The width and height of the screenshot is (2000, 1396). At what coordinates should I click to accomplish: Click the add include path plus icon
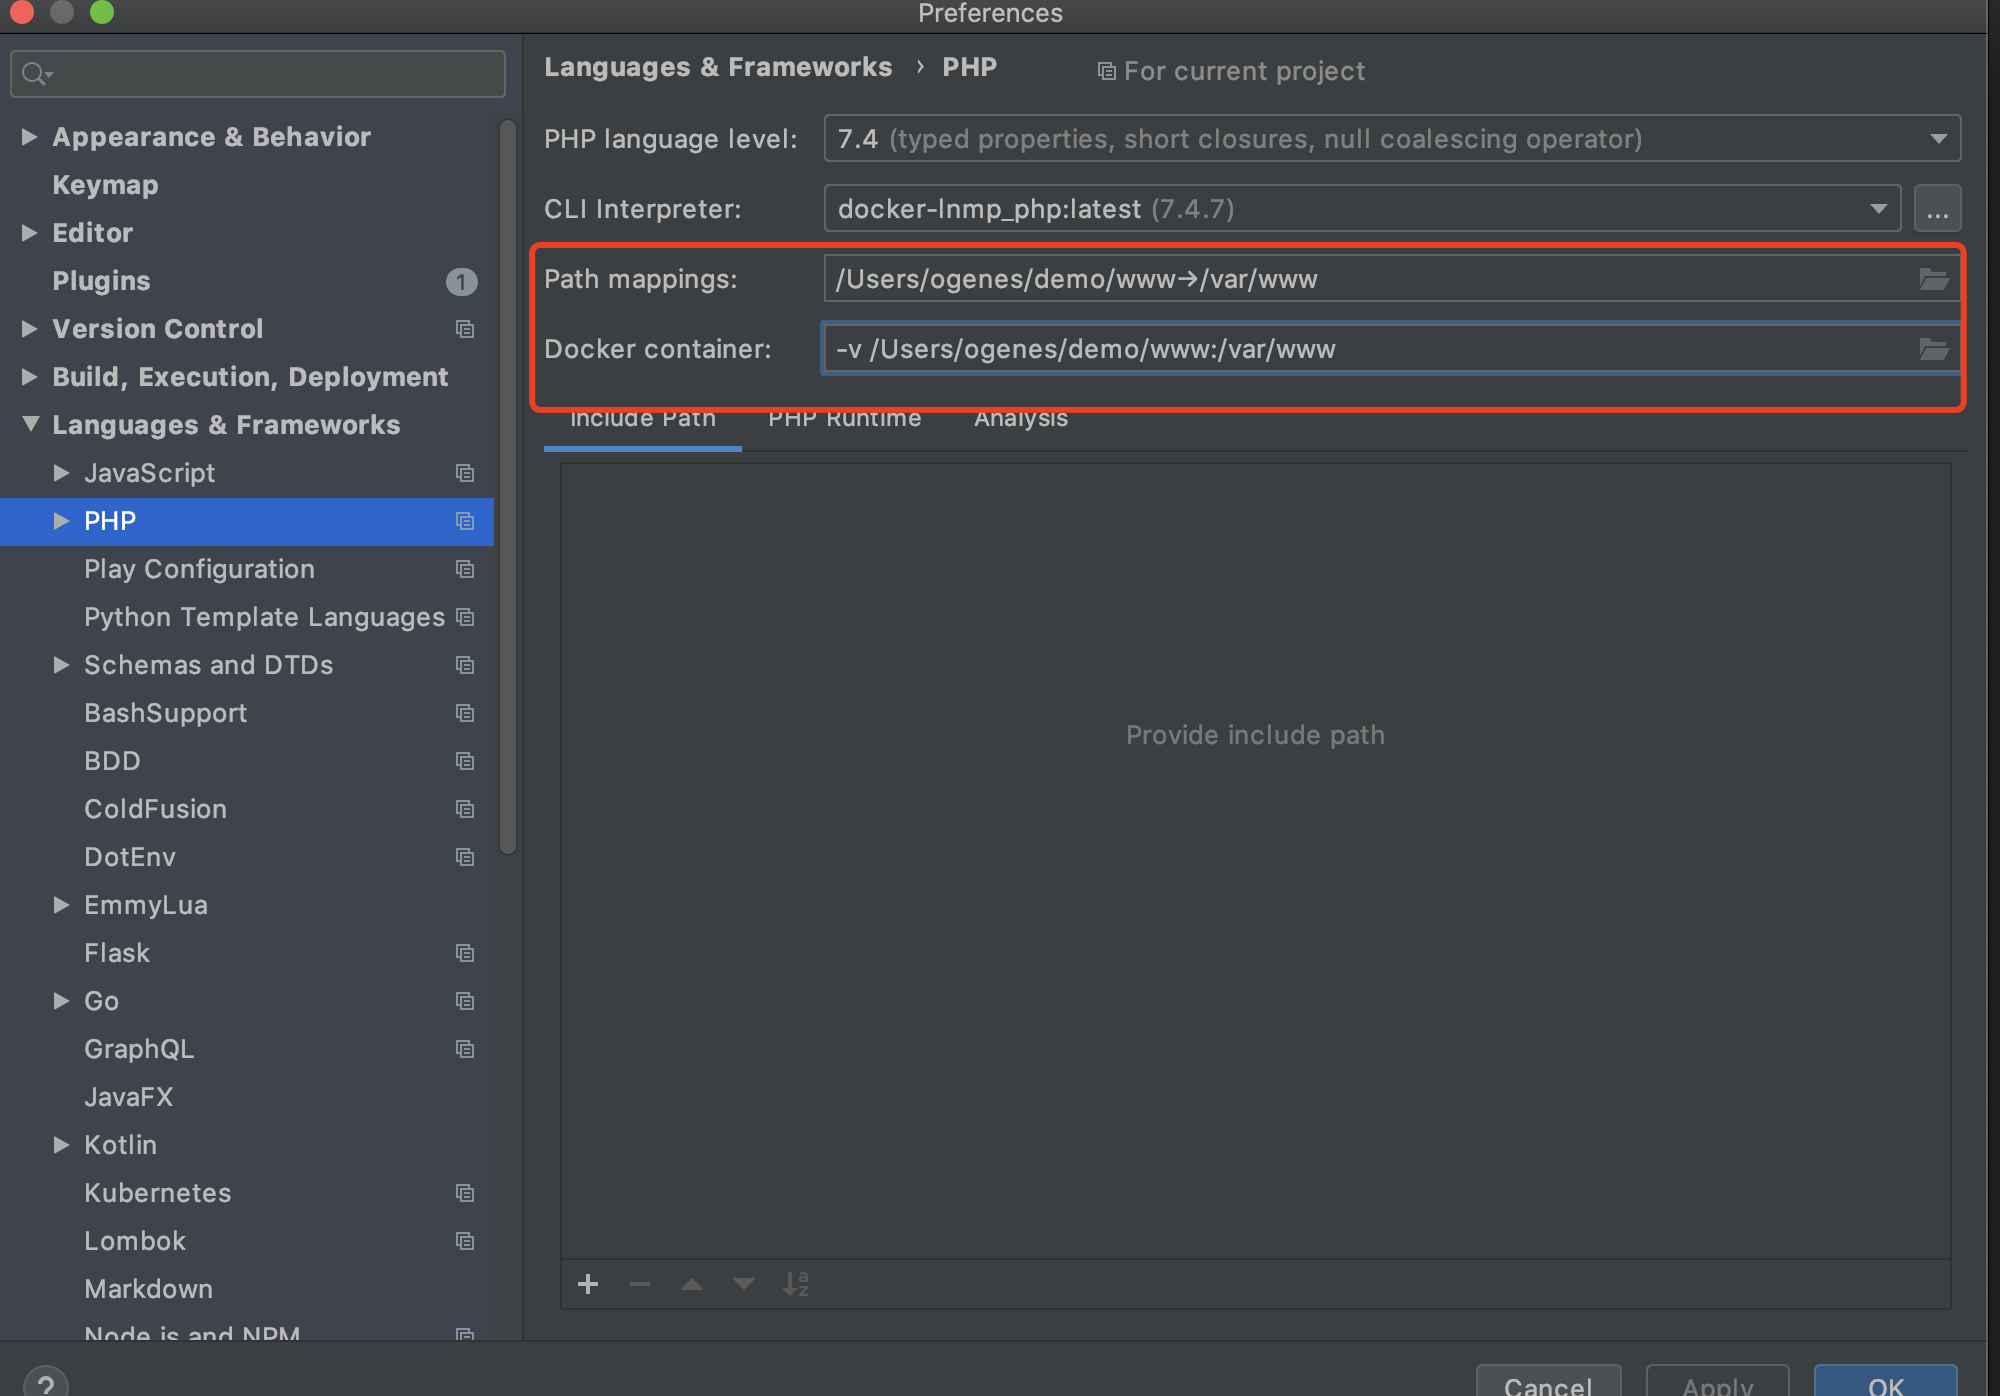[x=588, y=1284]
